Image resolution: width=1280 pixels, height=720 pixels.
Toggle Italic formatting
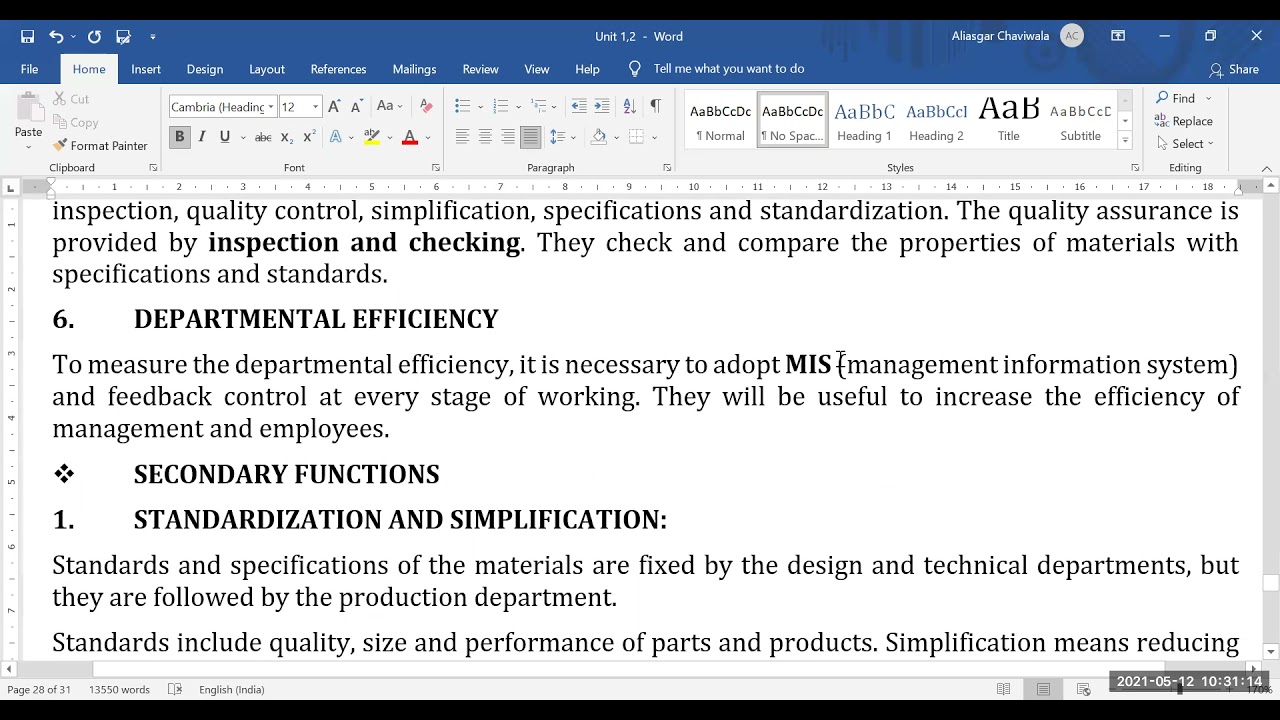click(x=202, y=137)
